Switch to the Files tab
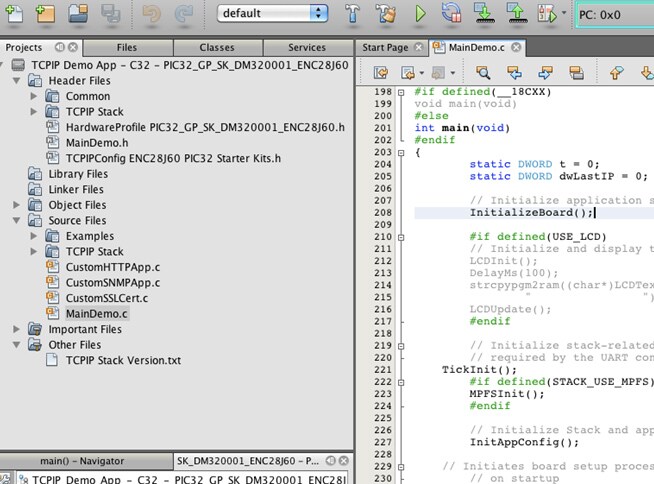This screenshot has height=484, width=654. [127, 48]
